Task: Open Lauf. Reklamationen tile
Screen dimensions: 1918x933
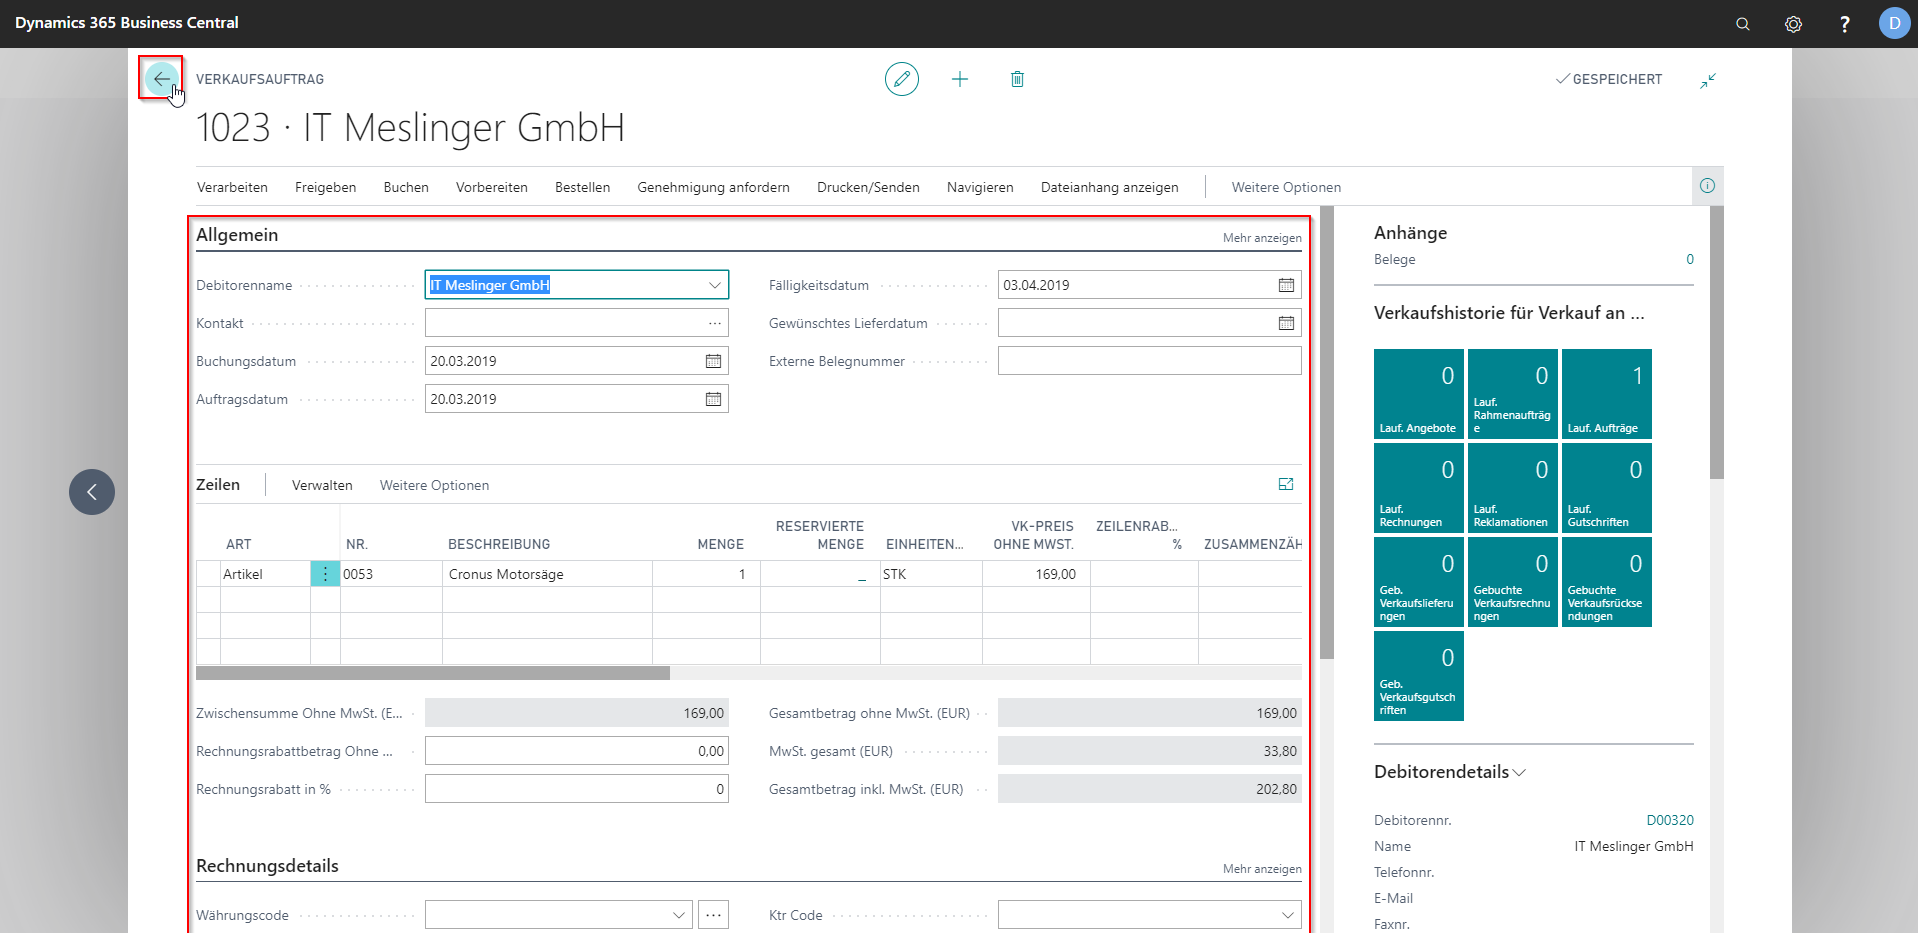Action: [x=1513, y=488]
